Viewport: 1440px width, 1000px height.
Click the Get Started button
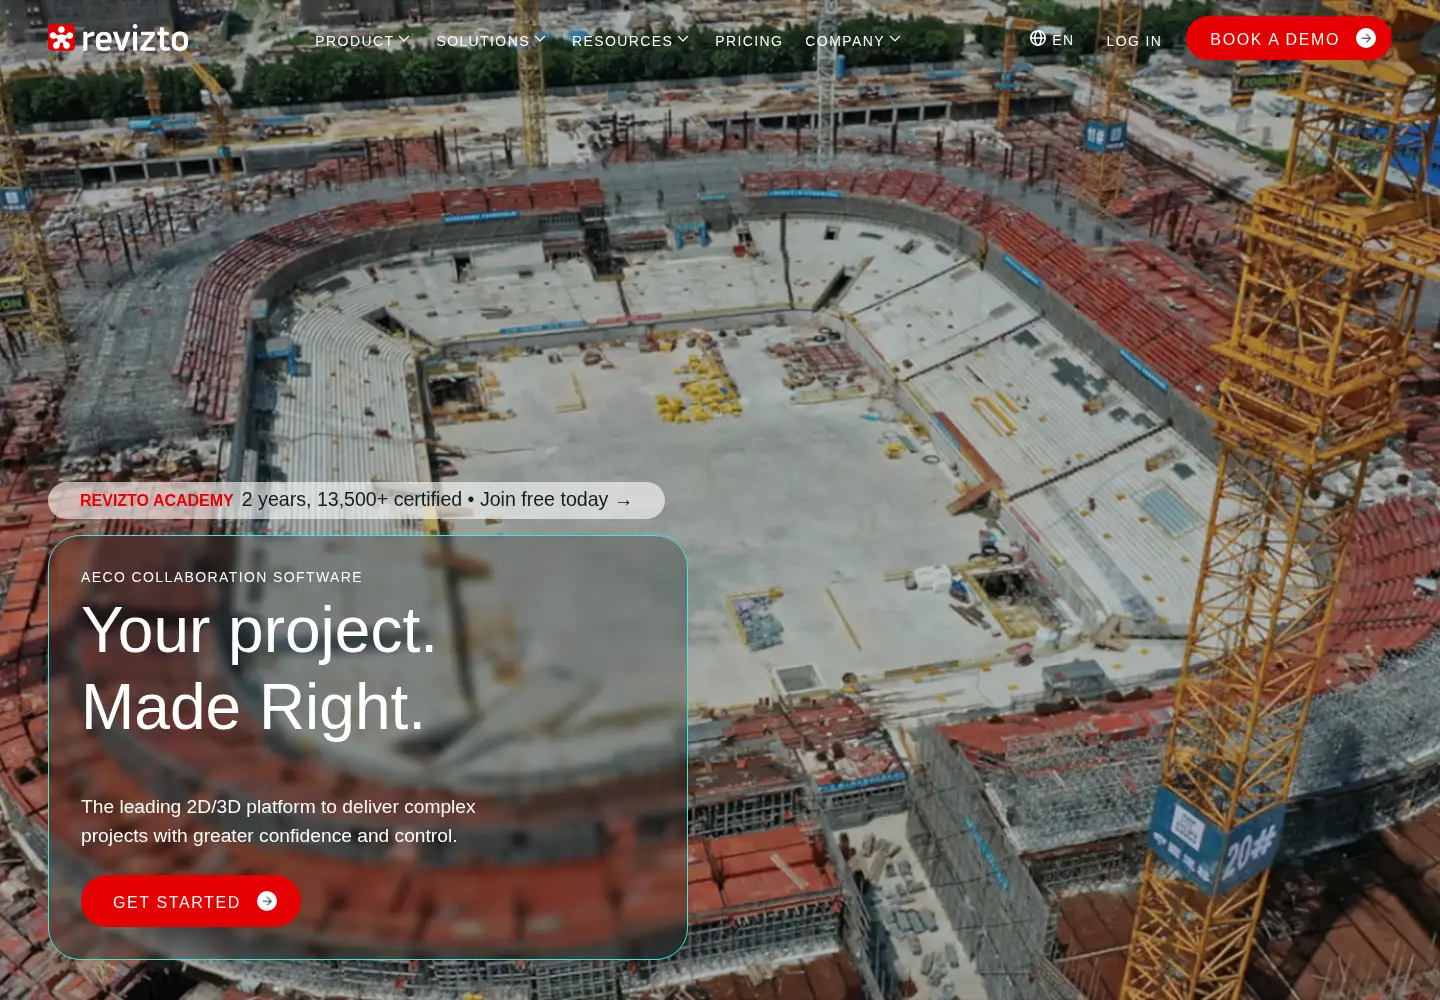[x=191, y=901]
